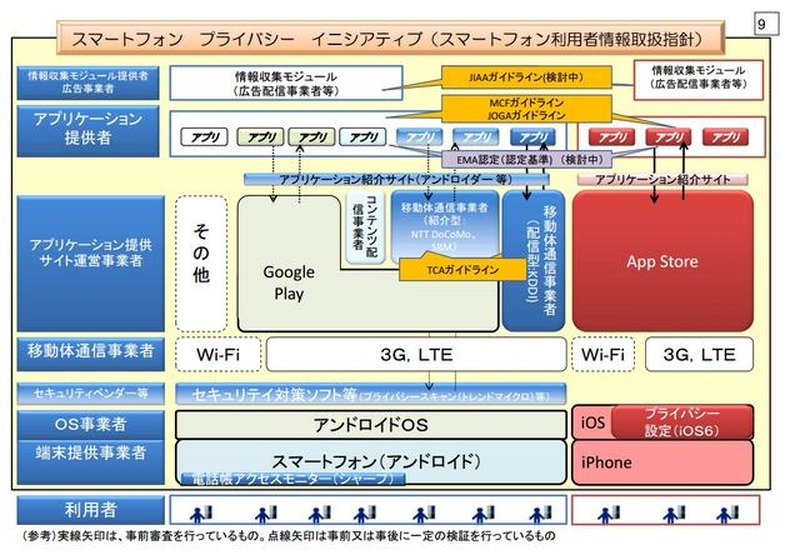This screenshot has height=555, width=800.
Task: Click the page number 9 box
Action: coord(768,21)
